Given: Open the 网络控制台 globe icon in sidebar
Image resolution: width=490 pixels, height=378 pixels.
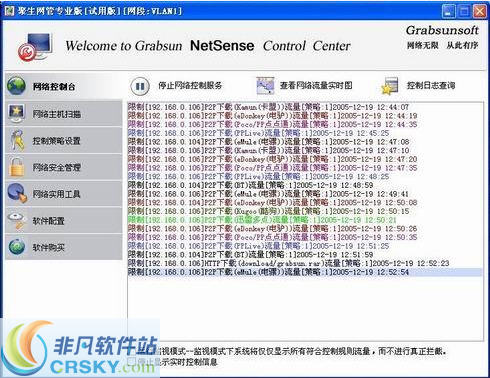Looking at the screenshot, I should pos(16,86).
